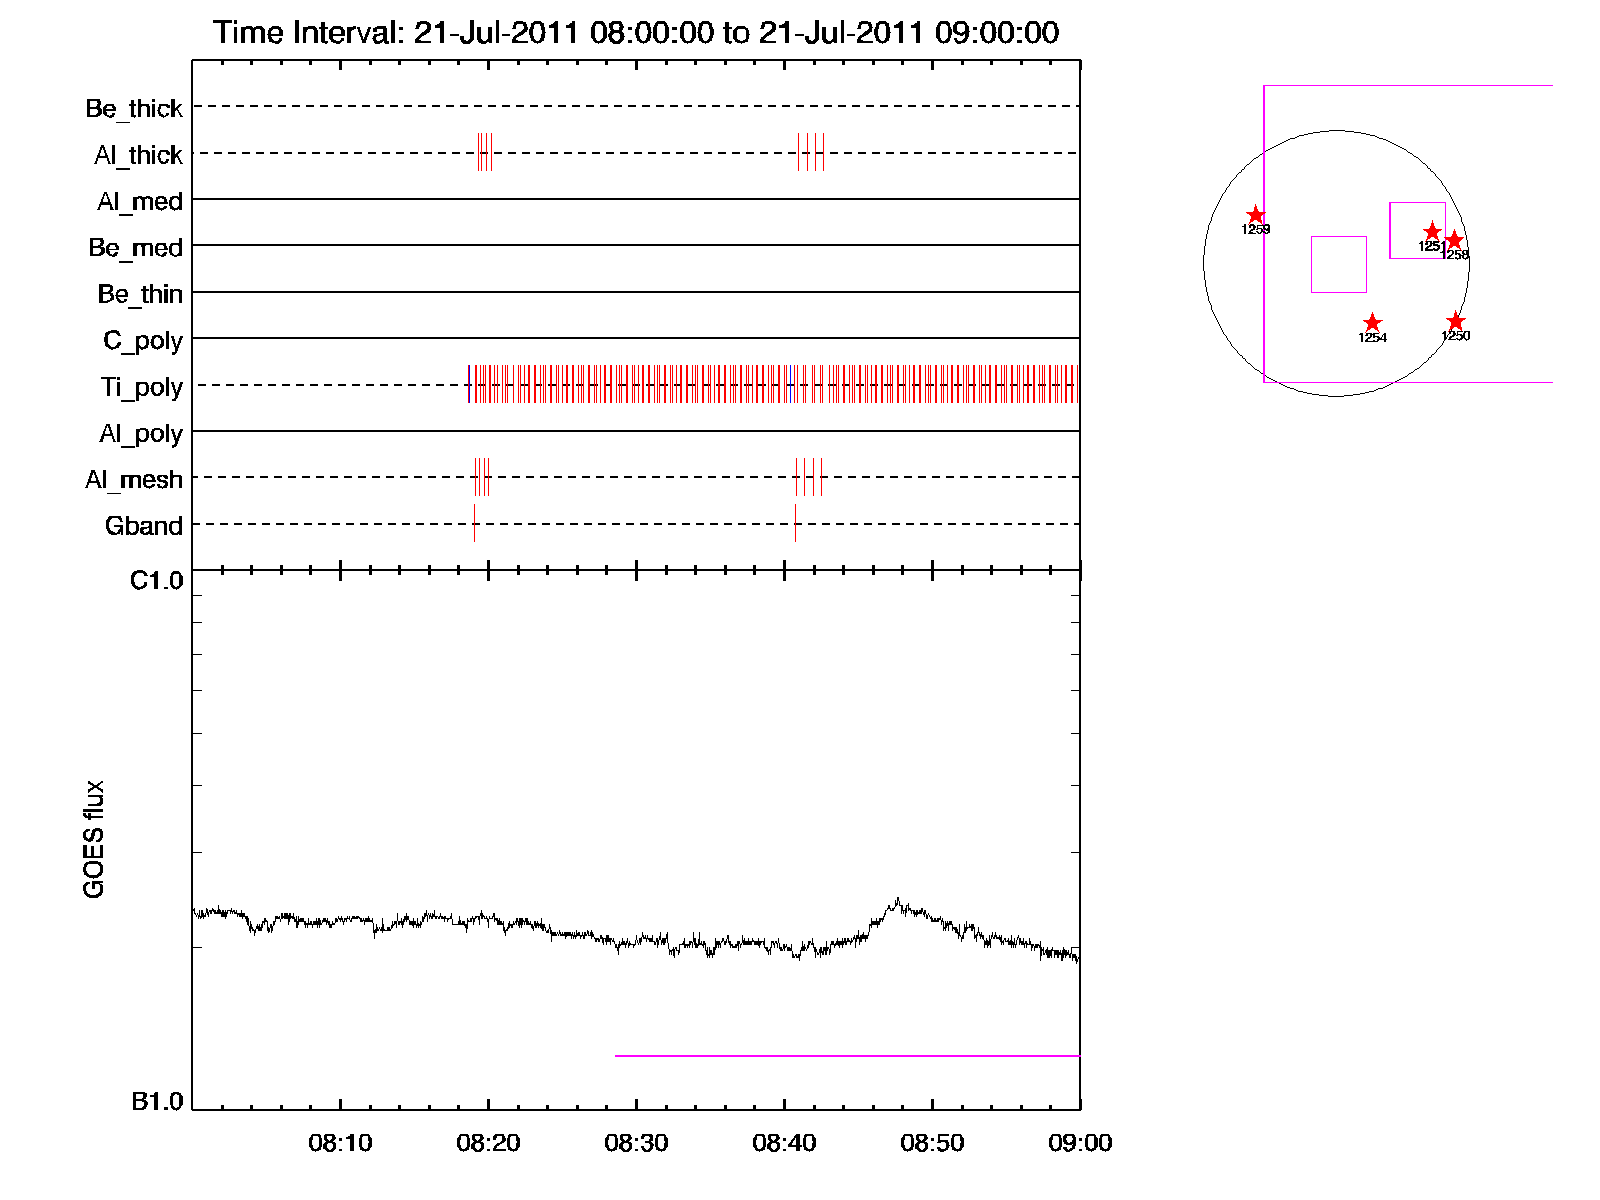Image resolution: width=1600 pixels, height=1200 pixels.
Task: Select the red star above label 1251
Action: [1432, 232]
